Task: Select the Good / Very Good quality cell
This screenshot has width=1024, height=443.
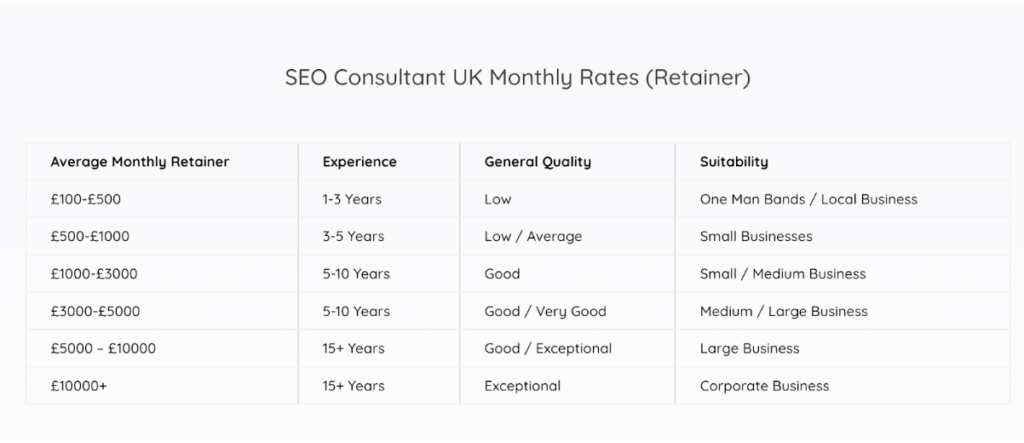Action: (x=545, y=311)
